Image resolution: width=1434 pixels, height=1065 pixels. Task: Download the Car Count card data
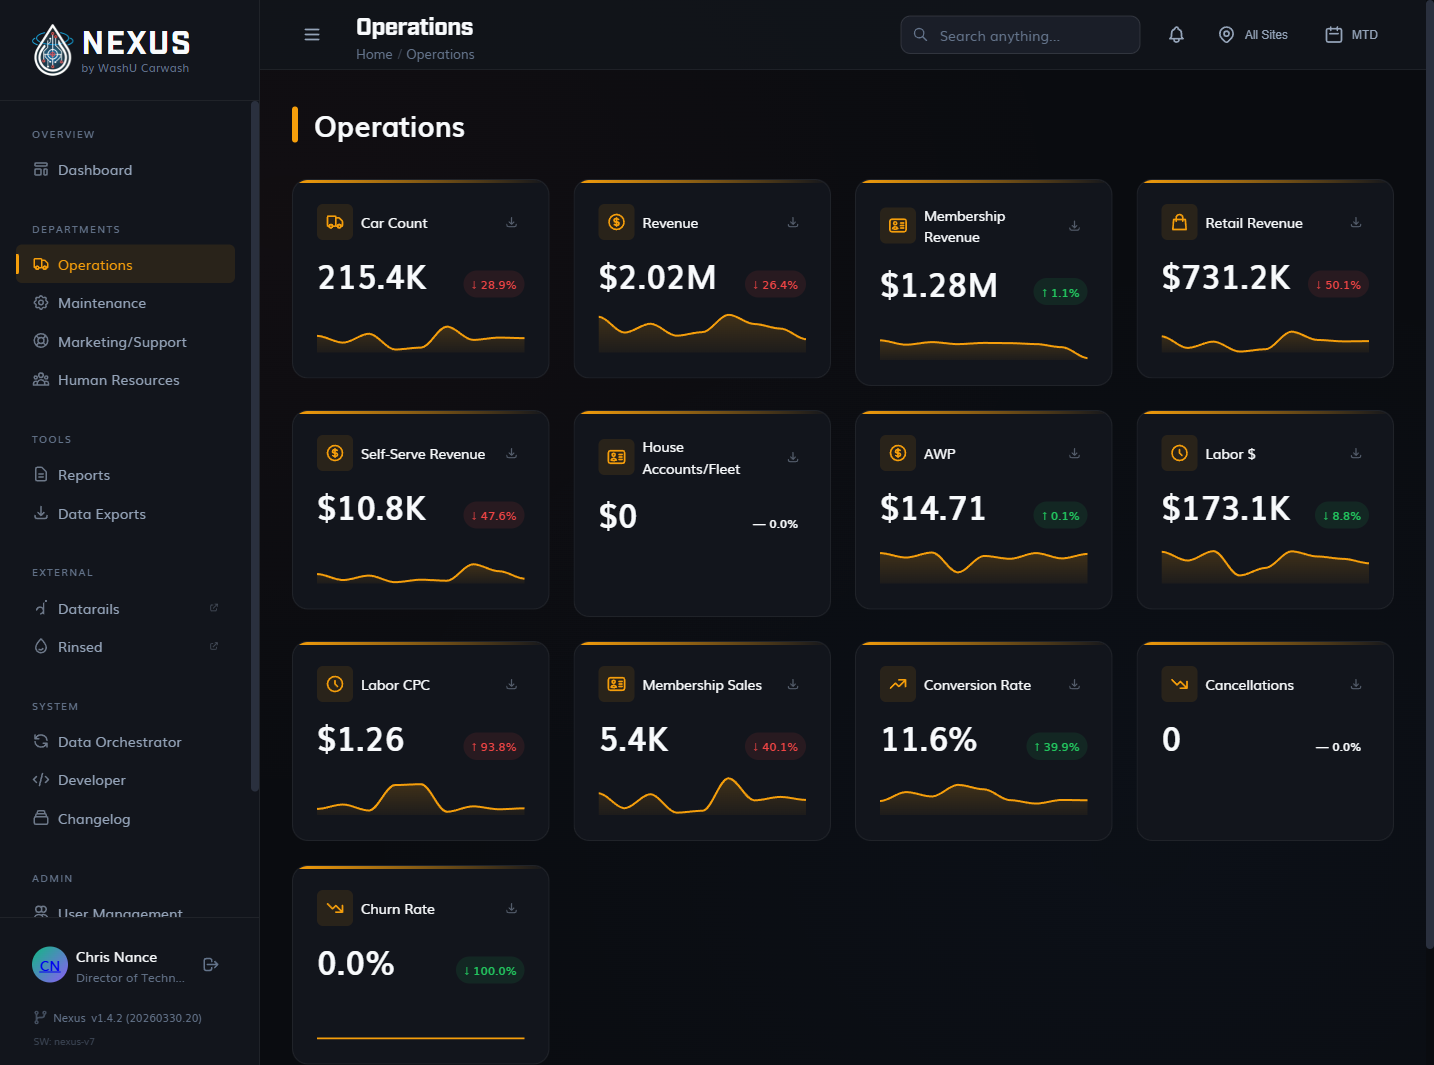click(511, 222)
